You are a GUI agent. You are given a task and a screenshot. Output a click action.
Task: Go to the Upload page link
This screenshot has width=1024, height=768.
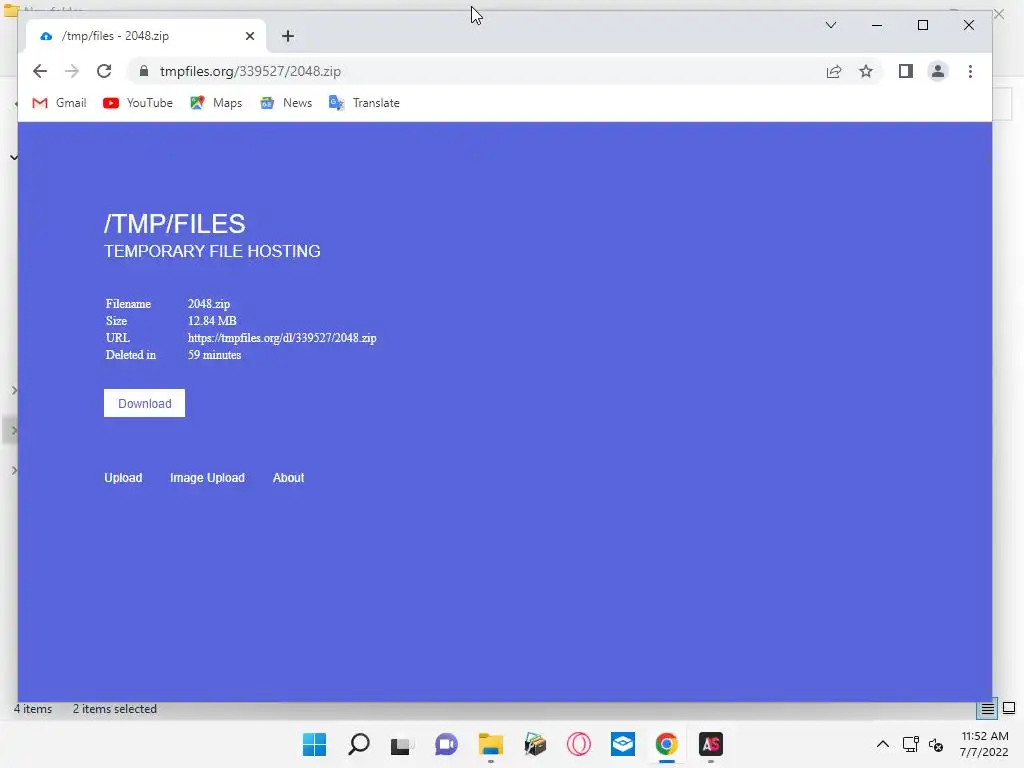(x=123, y=477)
